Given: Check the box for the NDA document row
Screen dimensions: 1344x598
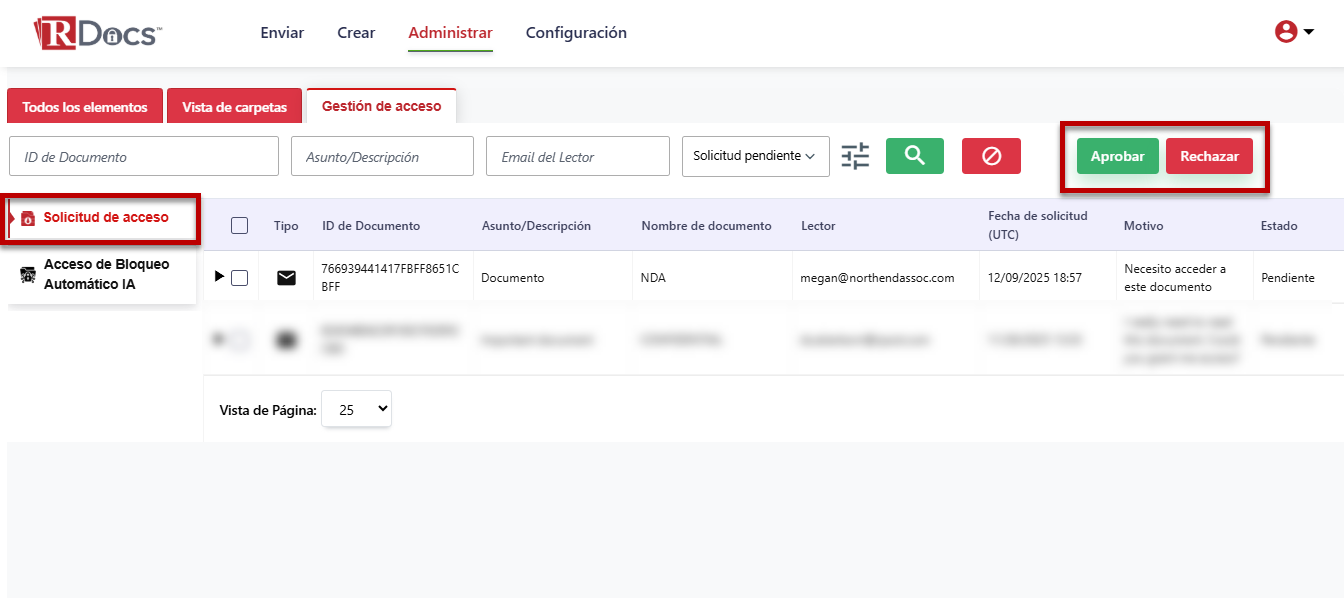Looking at the screenshot, I should click(x=239, y=278).
